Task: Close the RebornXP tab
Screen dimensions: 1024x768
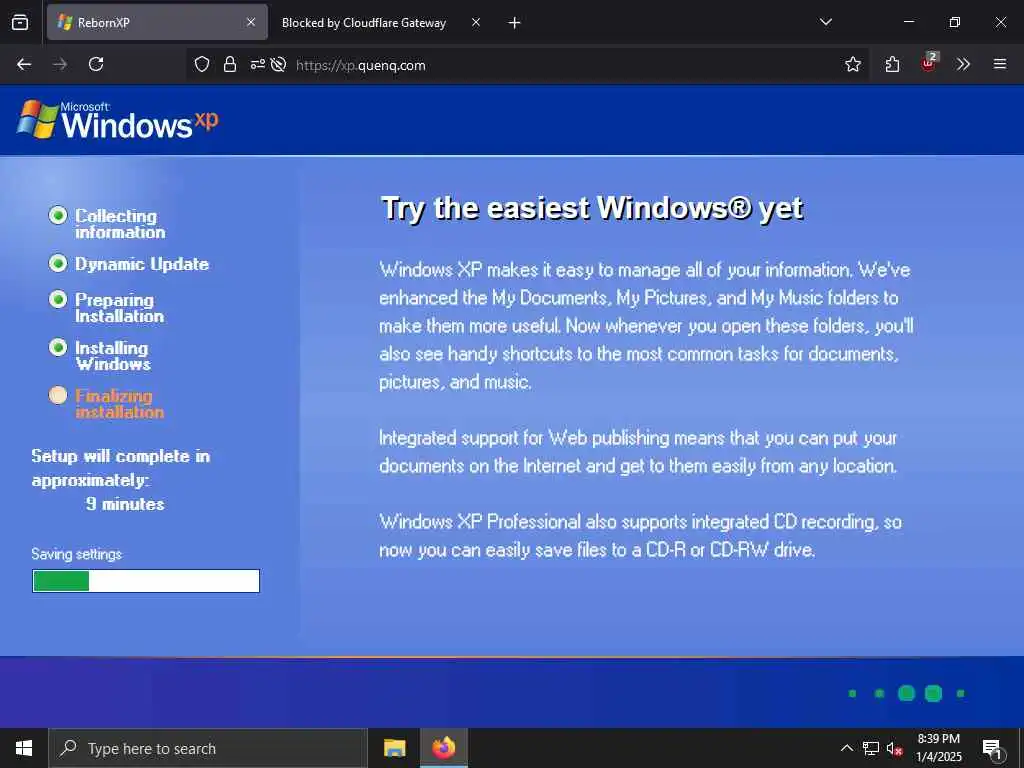Action: pos(251,22)
